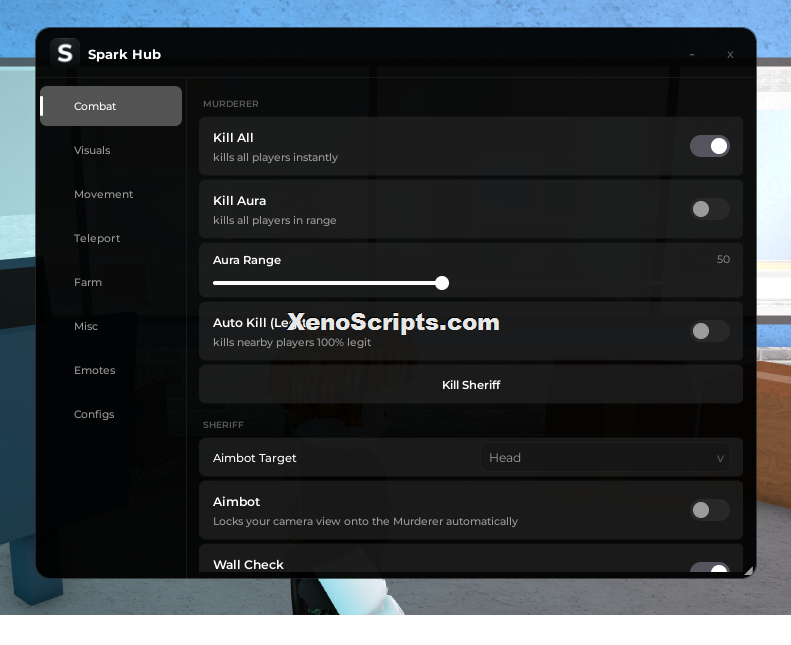The image size is (791, 645).
Task: Toggle the Wall Check switch
Action: pos(709,568)
